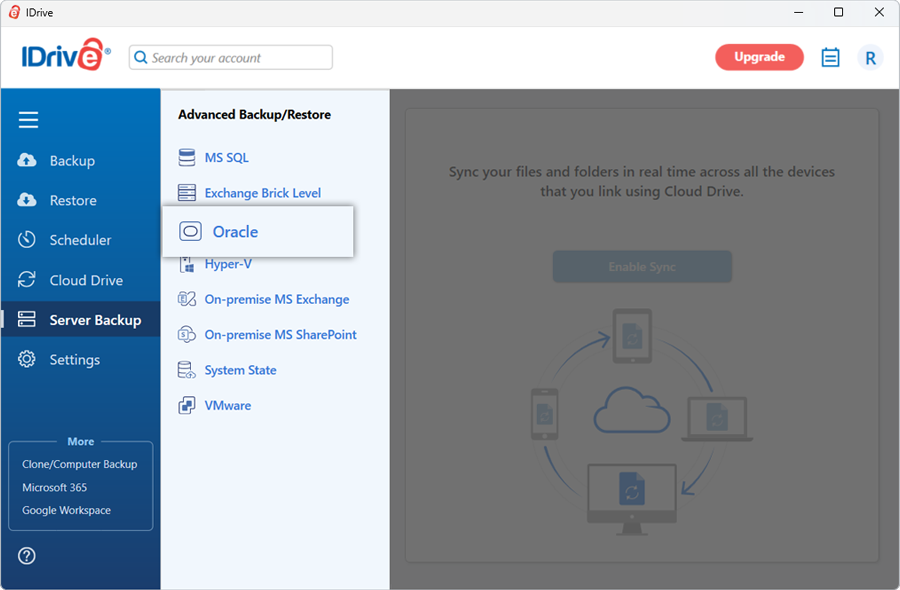
Task: Click the MS SQL database icon
Action: tap(187, 158)
